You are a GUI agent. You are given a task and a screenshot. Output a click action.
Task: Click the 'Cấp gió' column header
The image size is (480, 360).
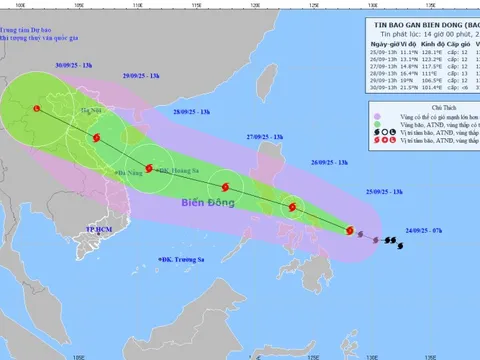[458, 44]
